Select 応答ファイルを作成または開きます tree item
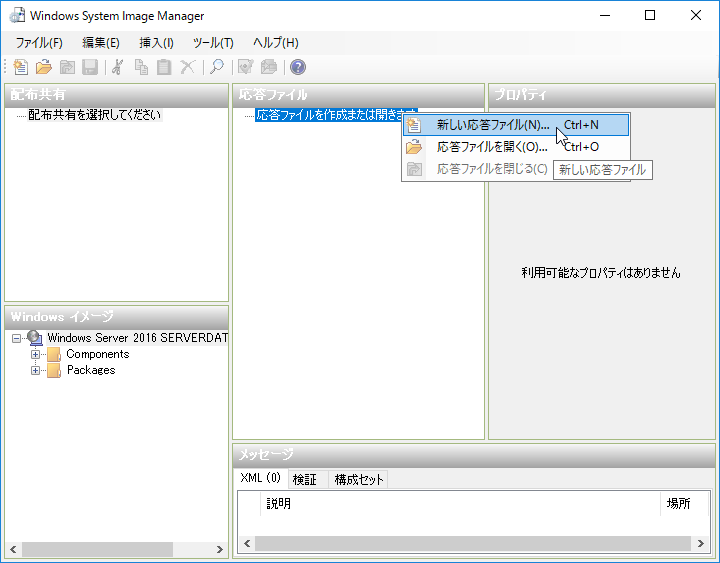This screenshot has height=563, width=720. pyautogui.click(x=336, y=115)
